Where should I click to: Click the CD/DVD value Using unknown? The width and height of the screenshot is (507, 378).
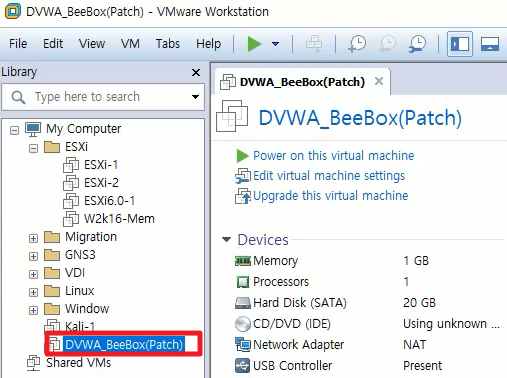coord(451,324)
